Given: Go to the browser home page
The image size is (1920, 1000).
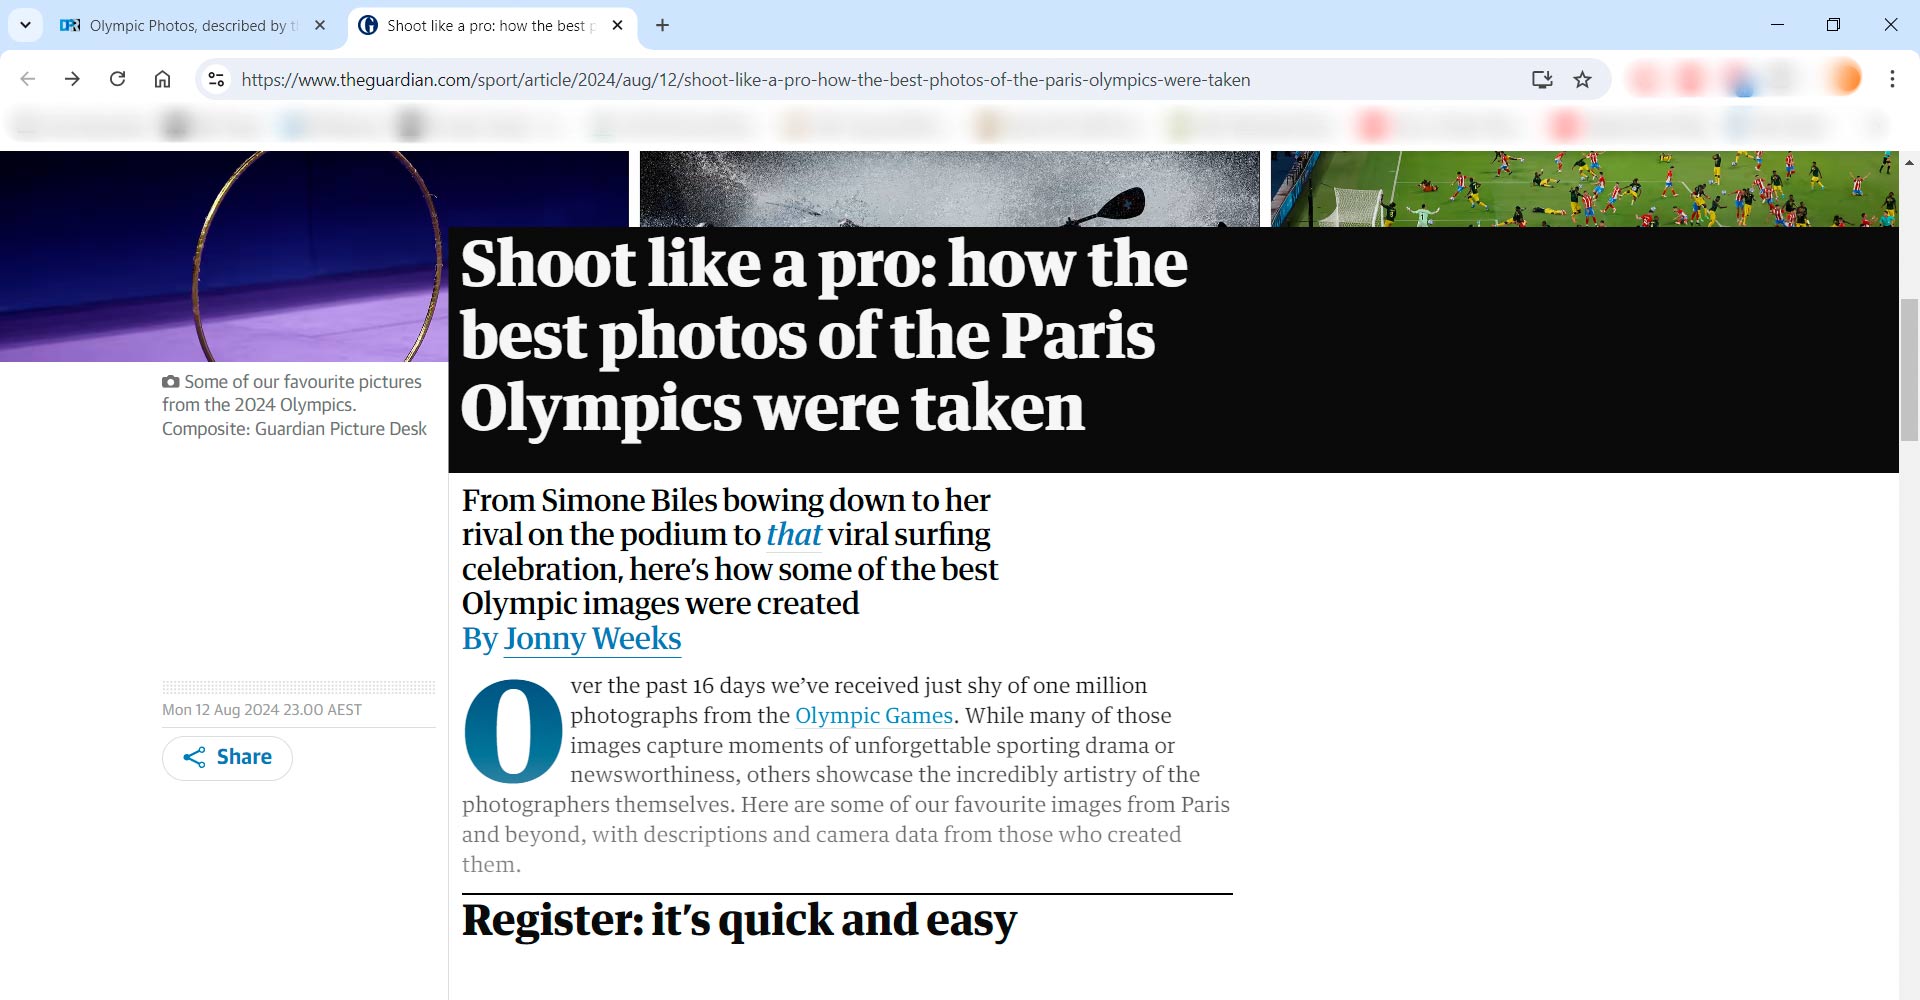Looking at the screenshot, I should pos(162,79).
